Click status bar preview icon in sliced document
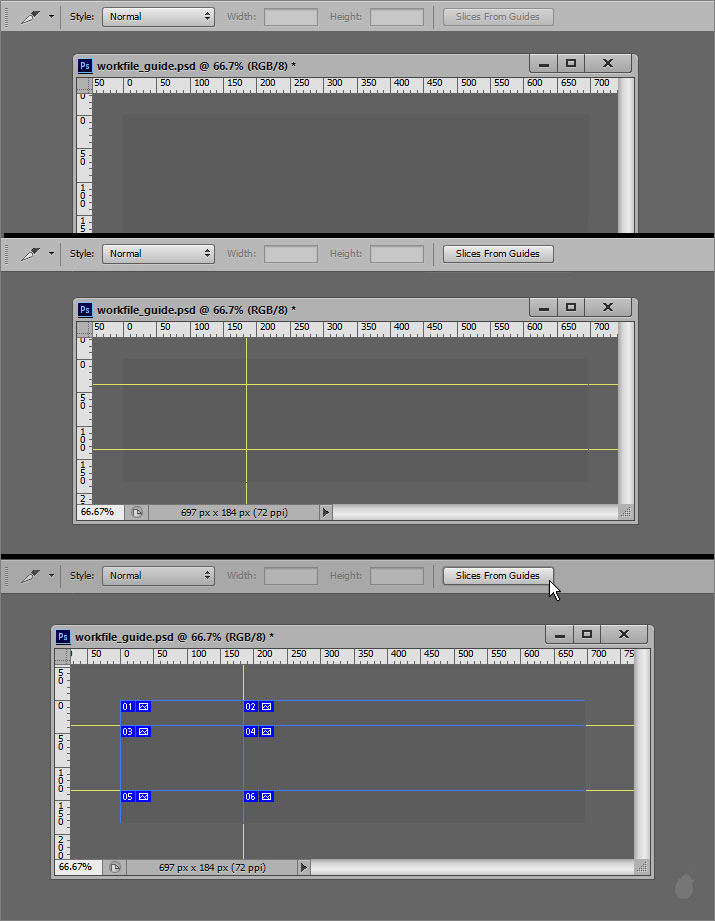The image size is (715, 921). (x=114, y=867)
